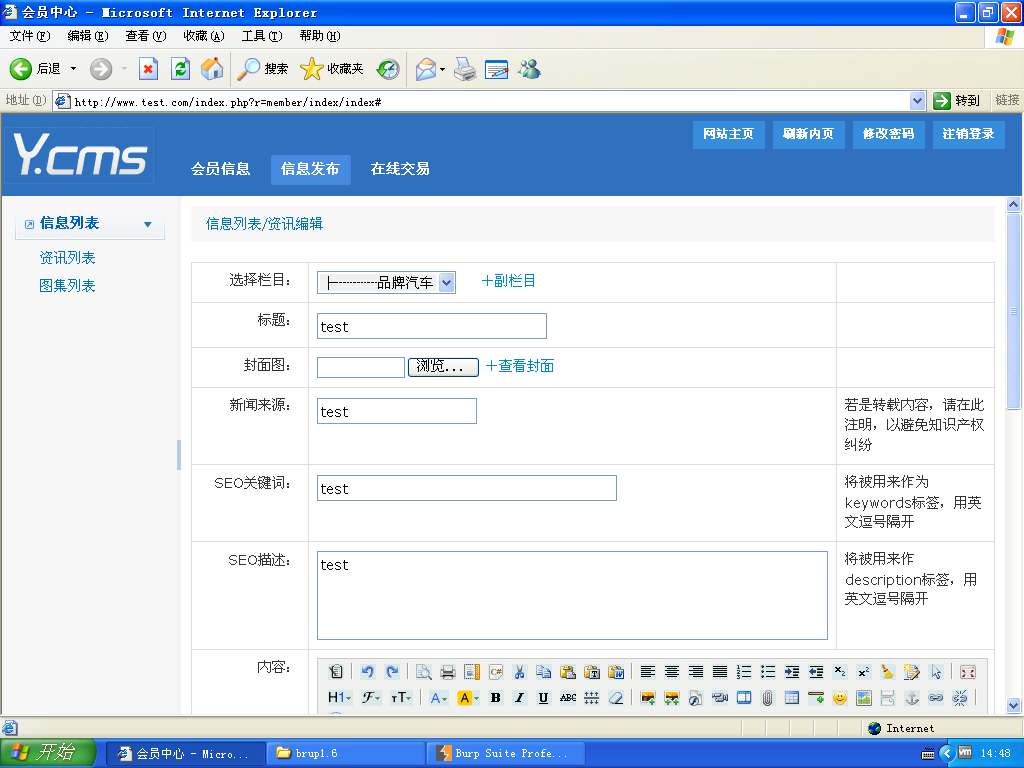Insert program code with the C# icon
The image size is (1024, 768).
496,671
